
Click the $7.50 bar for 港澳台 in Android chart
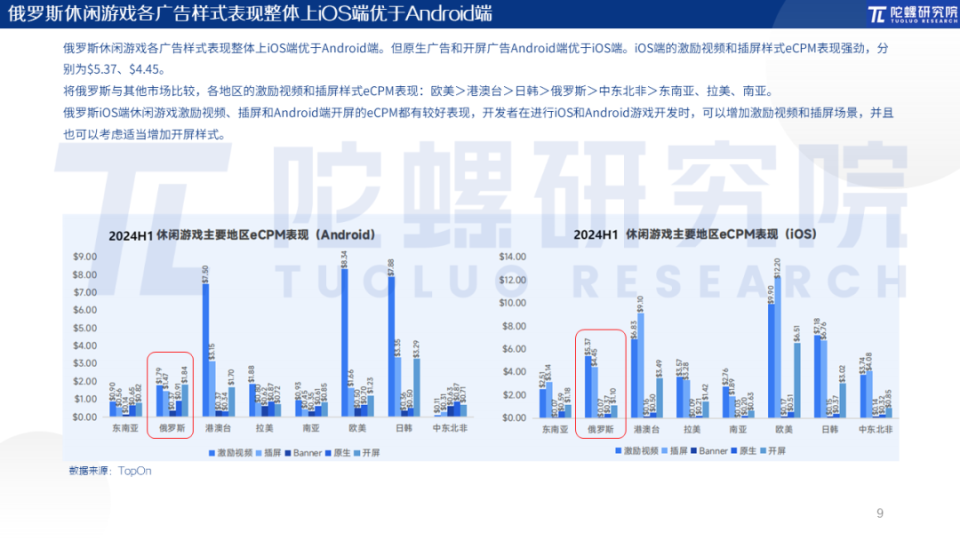point(206,350)
